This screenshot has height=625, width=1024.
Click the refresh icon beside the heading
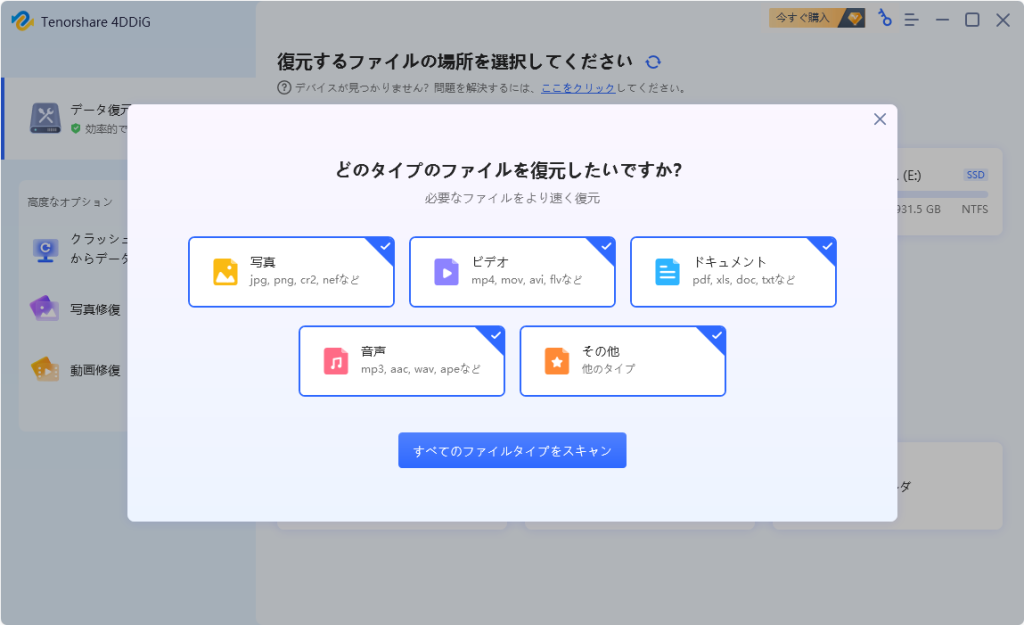click(653, 62)
